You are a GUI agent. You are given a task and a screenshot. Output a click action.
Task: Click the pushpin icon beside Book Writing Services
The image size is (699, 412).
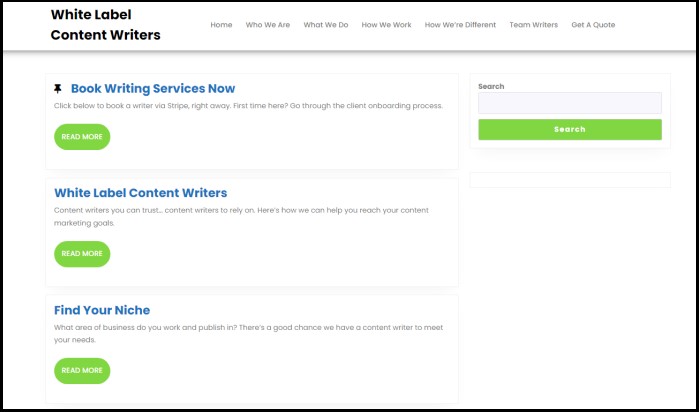[58, 88]
